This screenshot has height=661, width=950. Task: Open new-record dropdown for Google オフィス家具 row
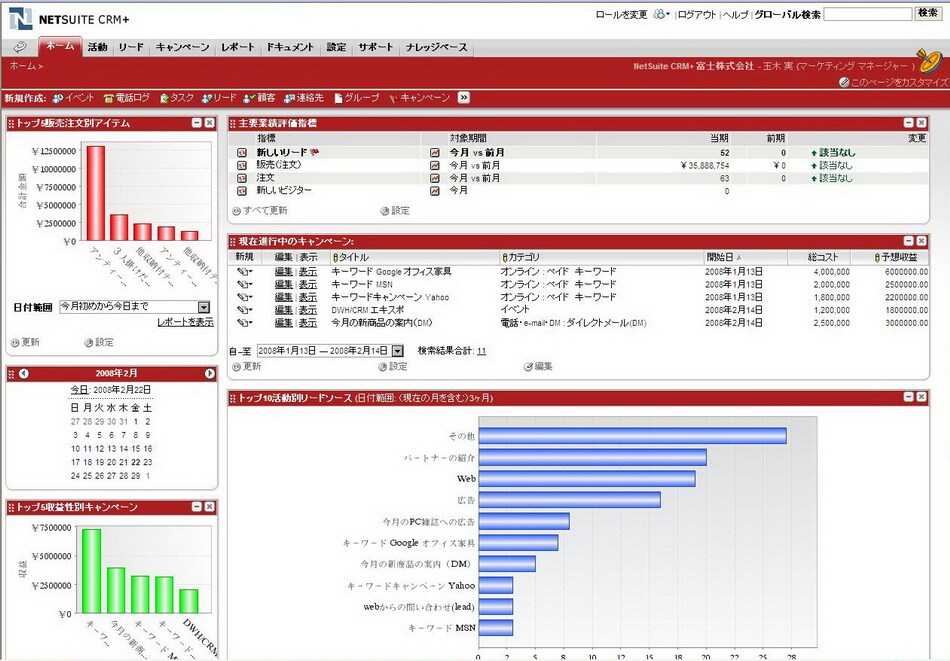244,272
